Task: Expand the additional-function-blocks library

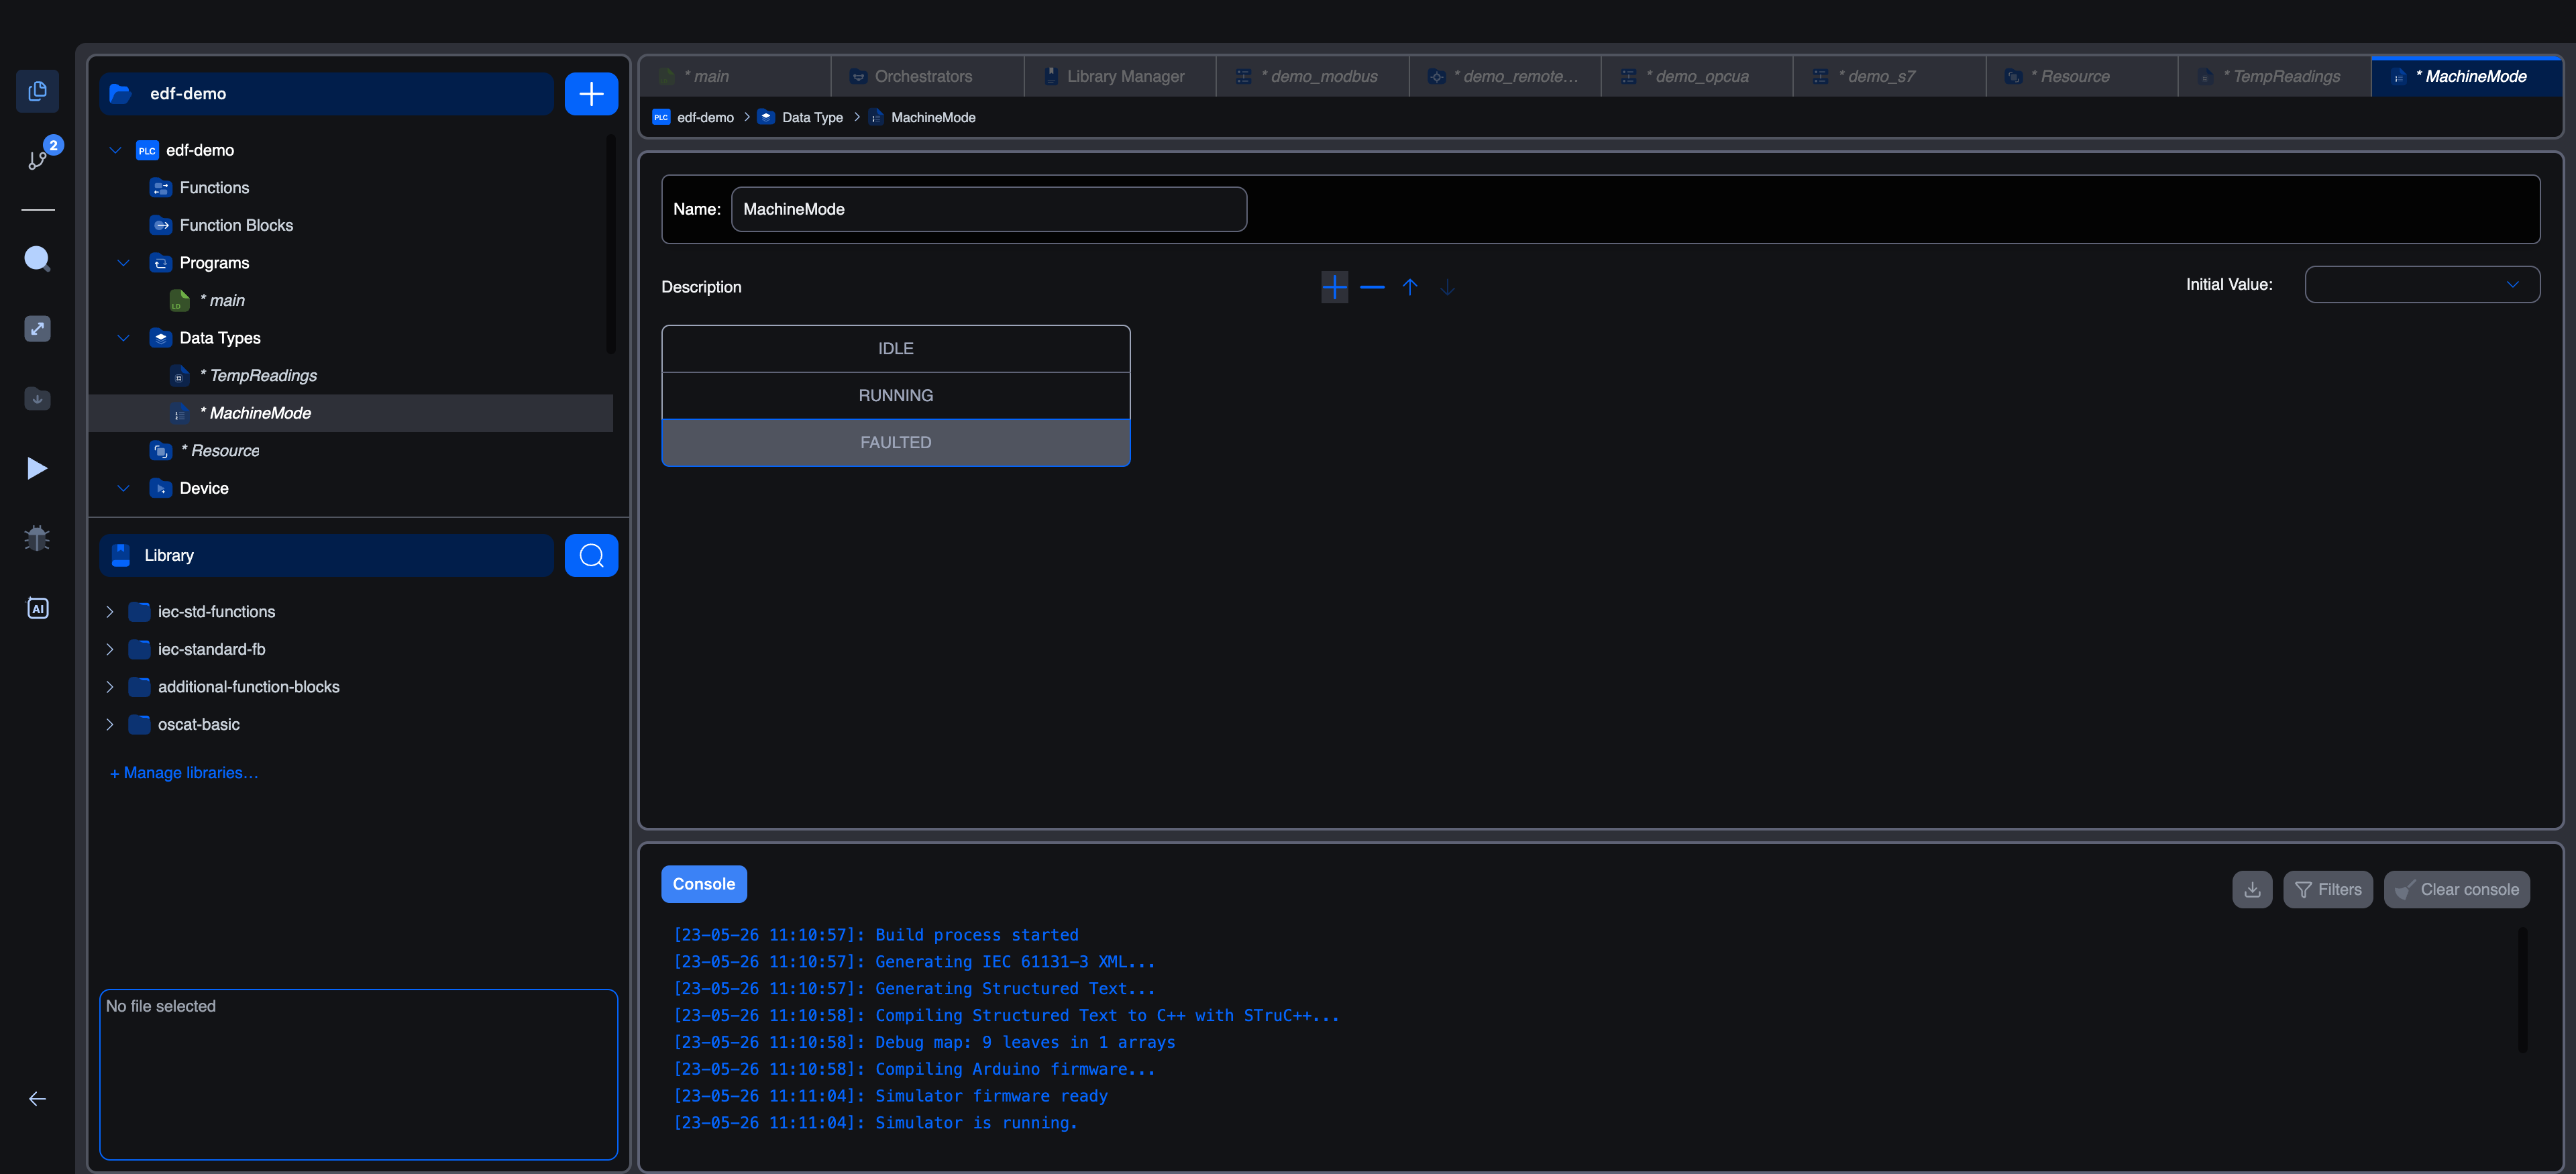Action: 109,687
